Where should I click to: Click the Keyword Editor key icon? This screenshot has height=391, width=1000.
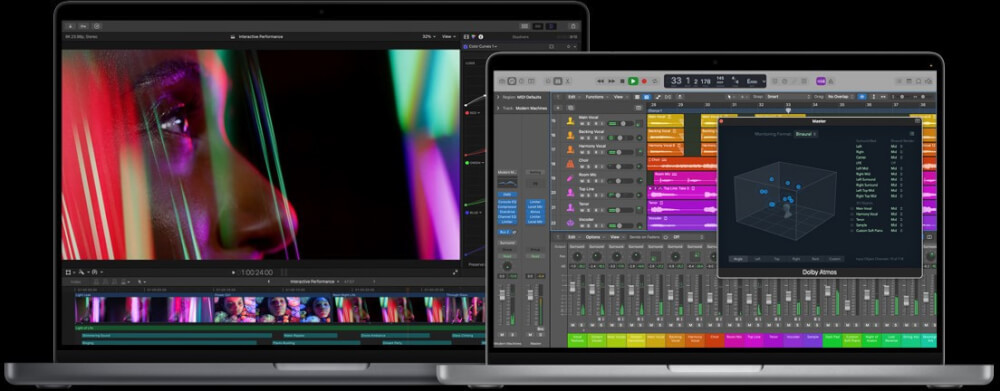(x=84, y=26)
